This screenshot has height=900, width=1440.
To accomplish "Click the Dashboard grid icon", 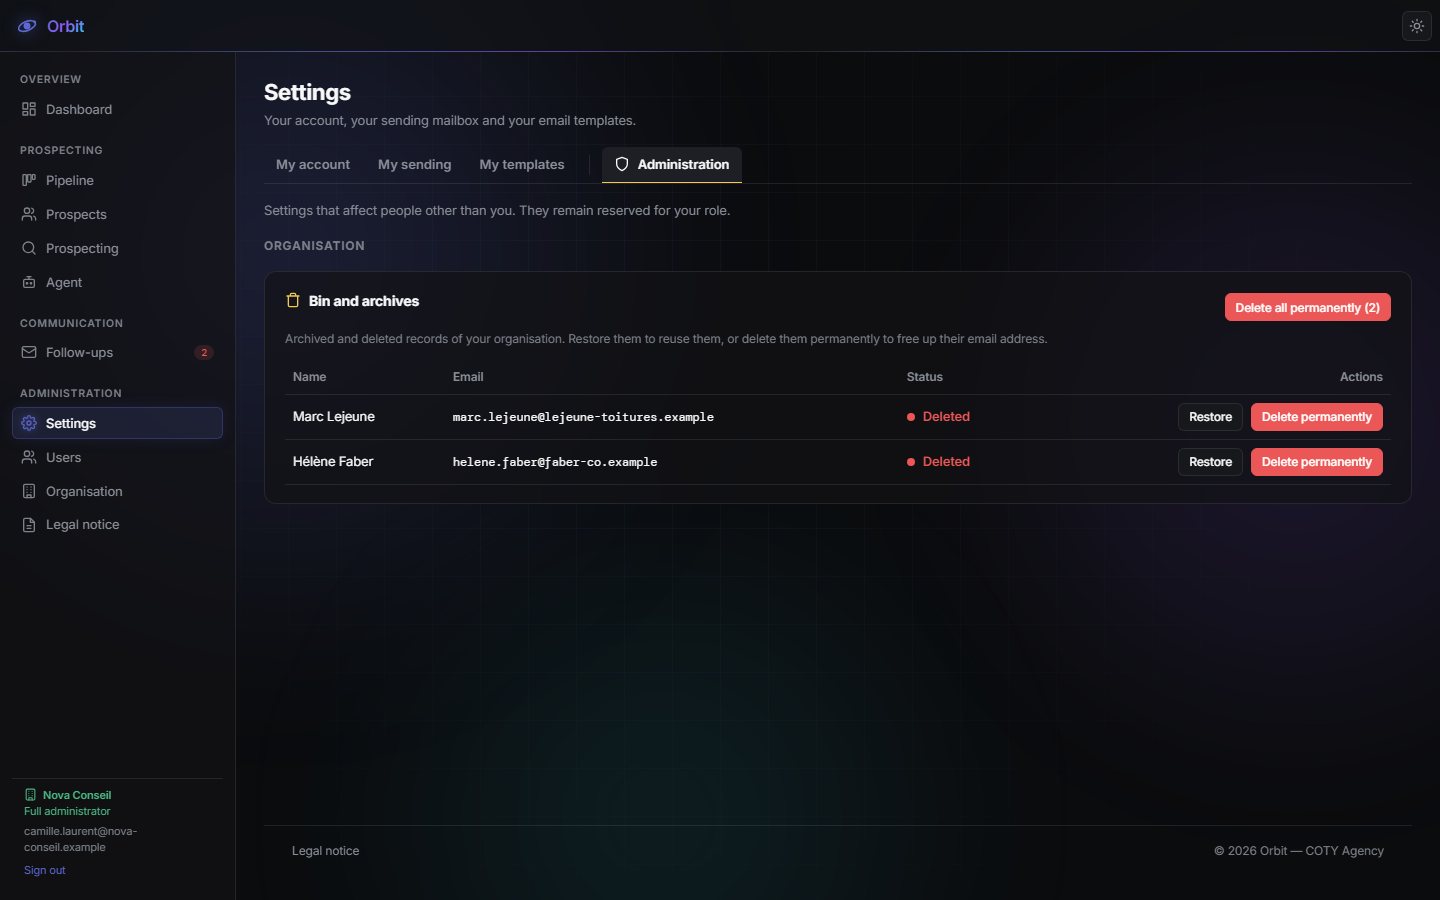I will pos(29,109).
